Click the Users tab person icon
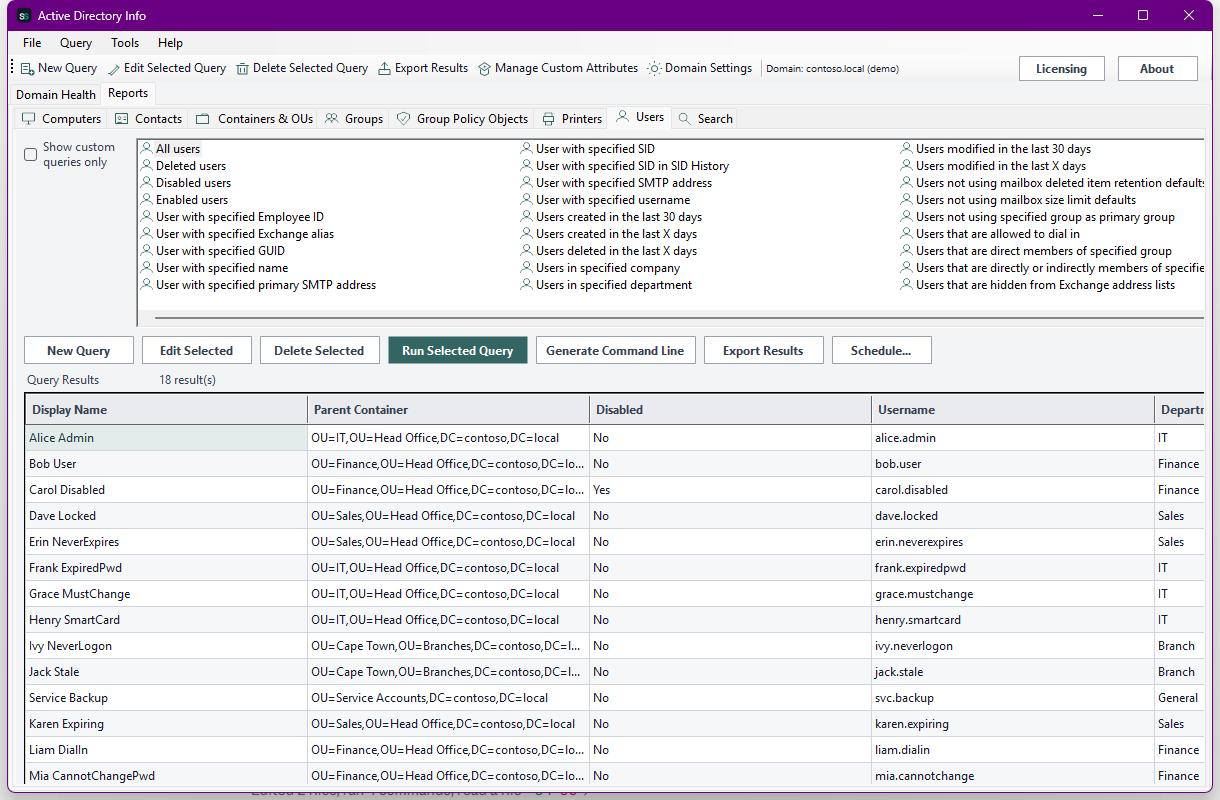 [x=623, y=117]
